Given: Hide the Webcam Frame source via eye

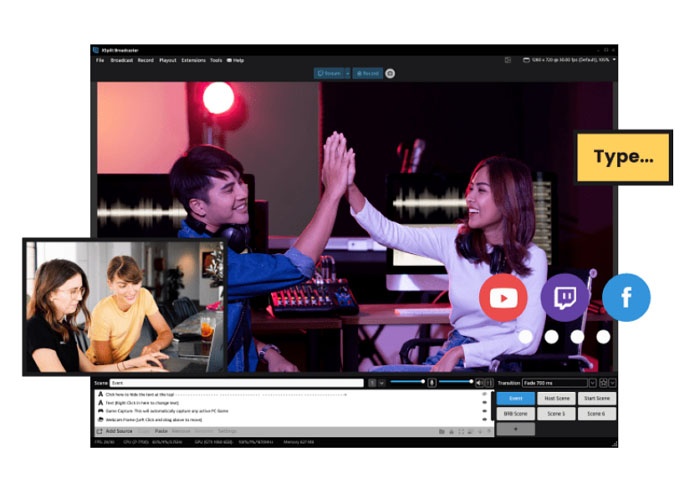Looking at the screenshot, I should coord(485,420).
